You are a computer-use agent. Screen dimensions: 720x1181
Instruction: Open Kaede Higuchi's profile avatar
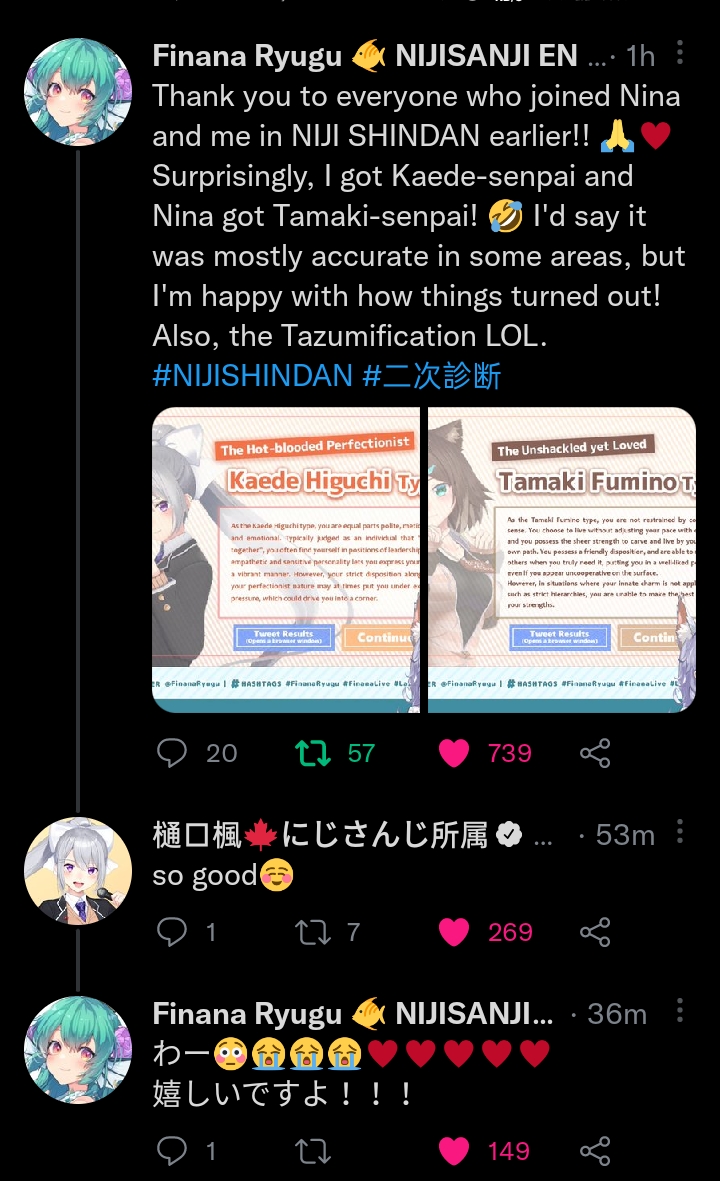pos(78,871)
